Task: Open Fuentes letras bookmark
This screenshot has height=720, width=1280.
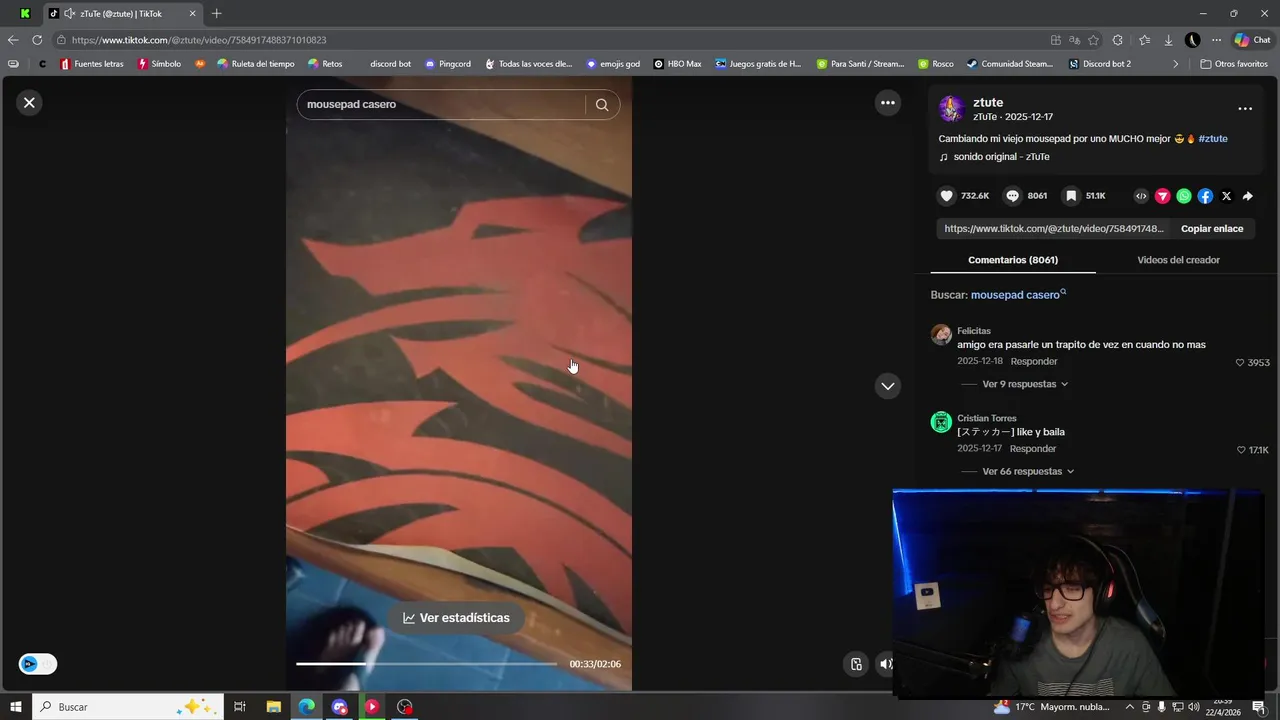Action: click(92, 64)
